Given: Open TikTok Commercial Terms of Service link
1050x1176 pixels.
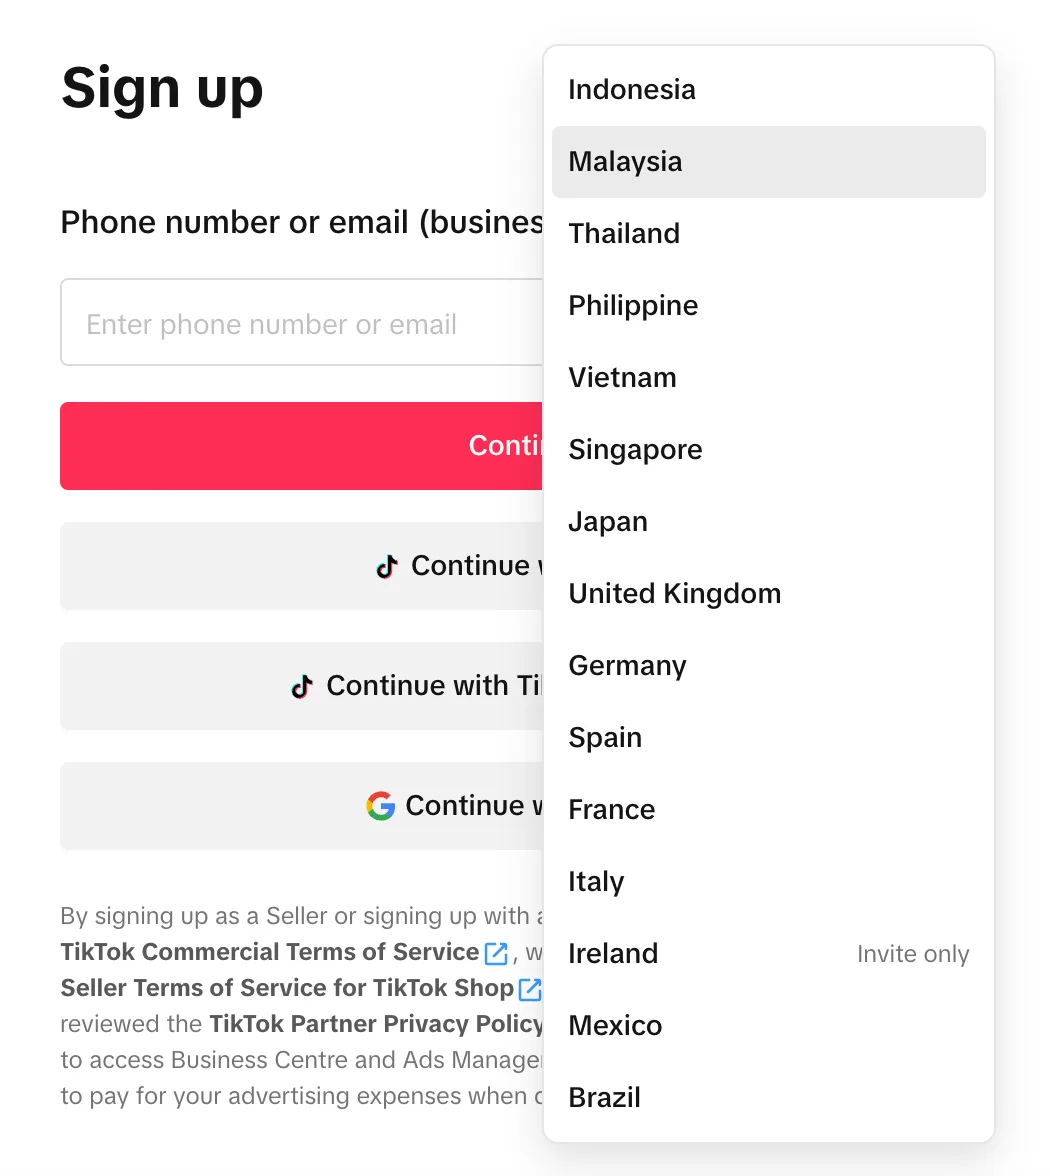Looking at the screenshot, I should click(x=270, y=952).
